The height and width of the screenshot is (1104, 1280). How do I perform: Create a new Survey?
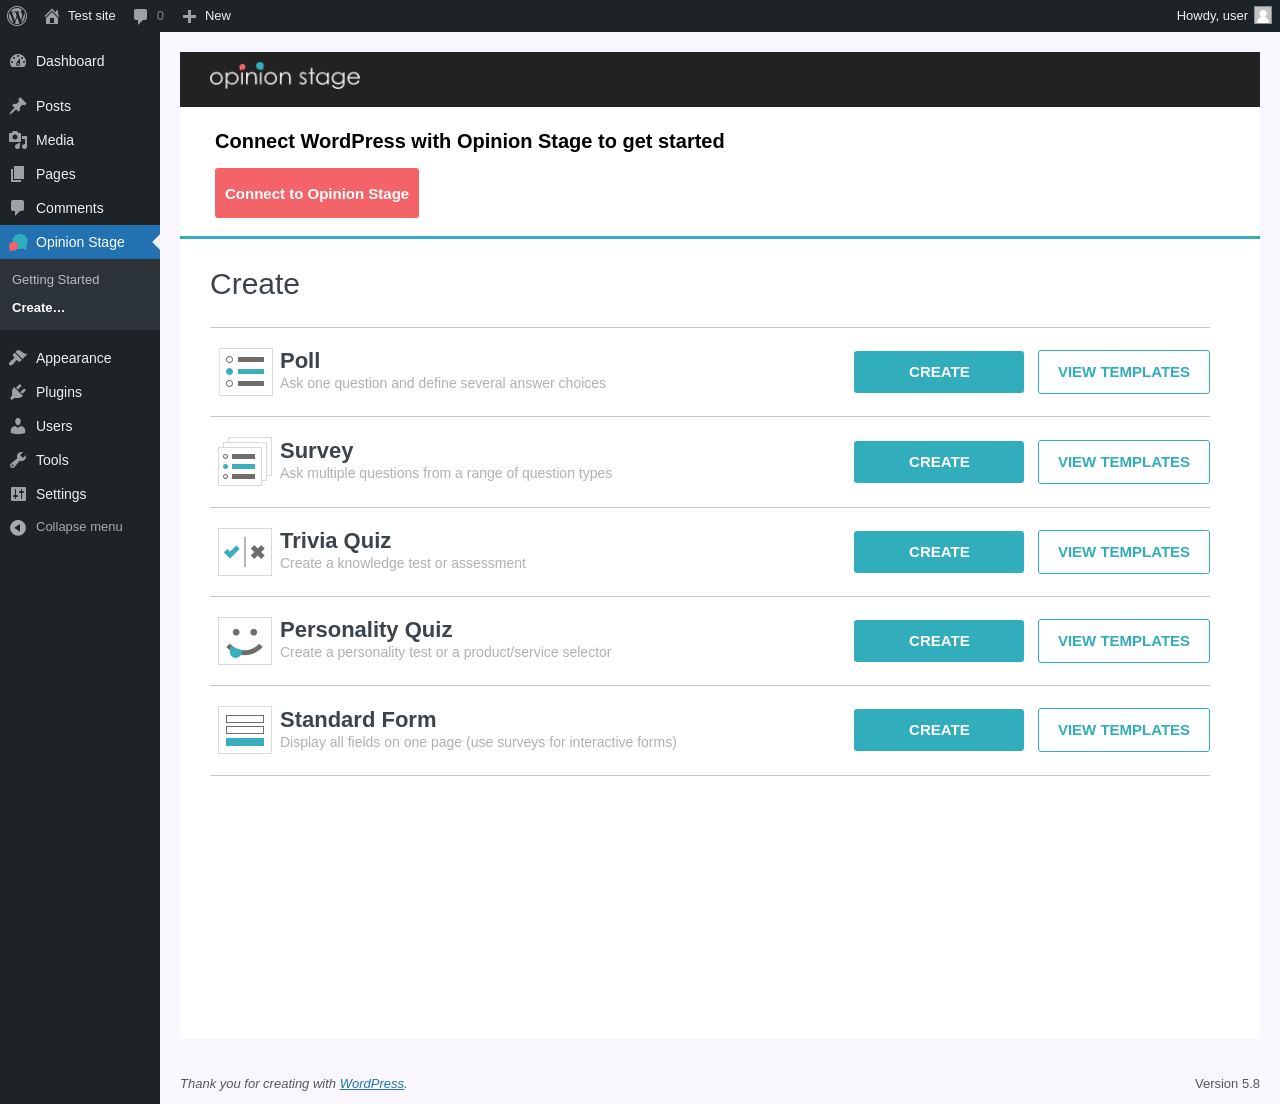click(x=939, y=462)
